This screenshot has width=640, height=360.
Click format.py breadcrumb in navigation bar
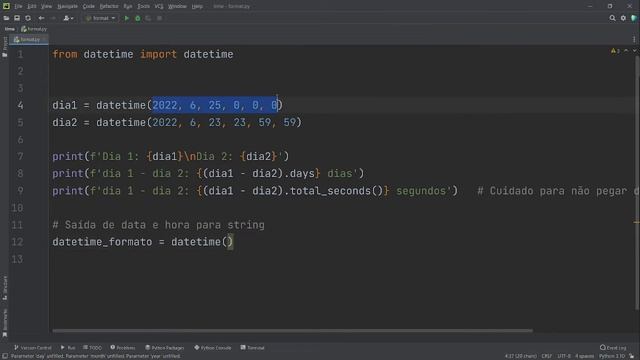(x=34, y=29)
